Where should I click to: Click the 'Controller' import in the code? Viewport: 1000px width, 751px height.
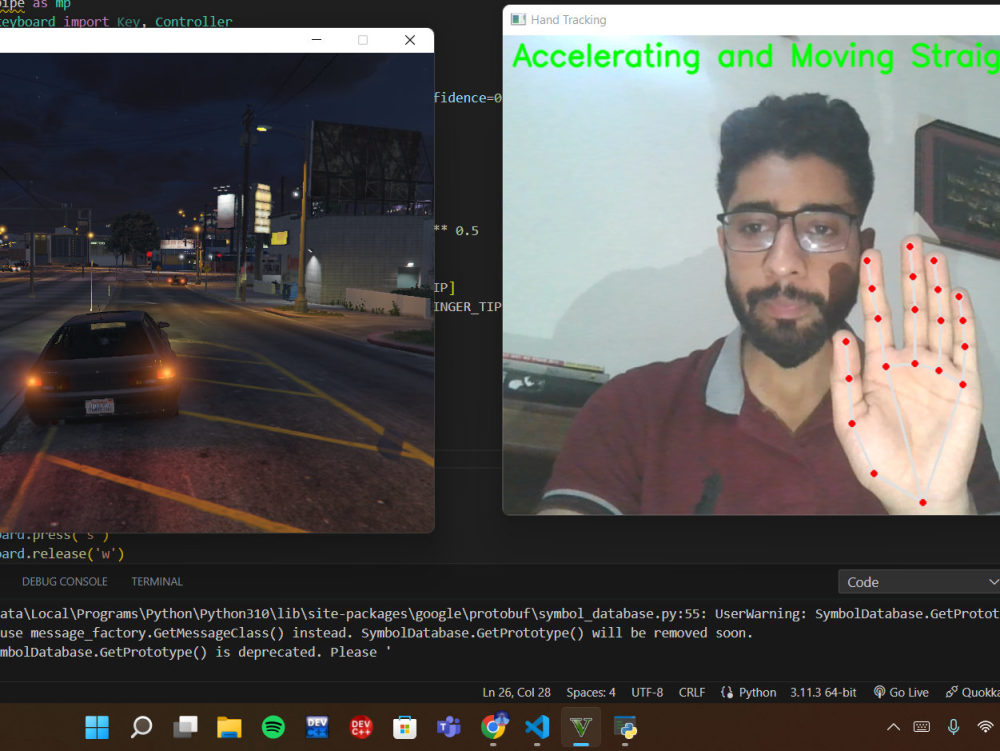[x=193, y=22]
